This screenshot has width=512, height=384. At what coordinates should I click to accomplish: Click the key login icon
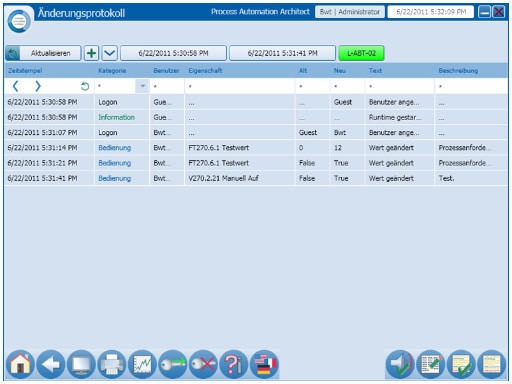173,364
